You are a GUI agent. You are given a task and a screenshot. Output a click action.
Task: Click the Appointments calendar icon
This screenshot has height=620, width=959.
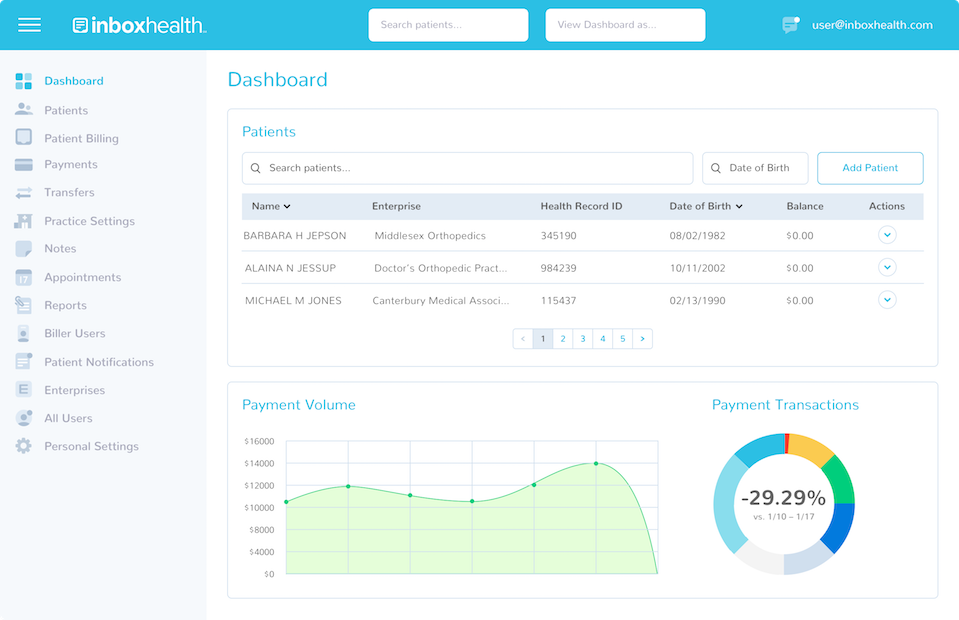(x=24, y=278)
